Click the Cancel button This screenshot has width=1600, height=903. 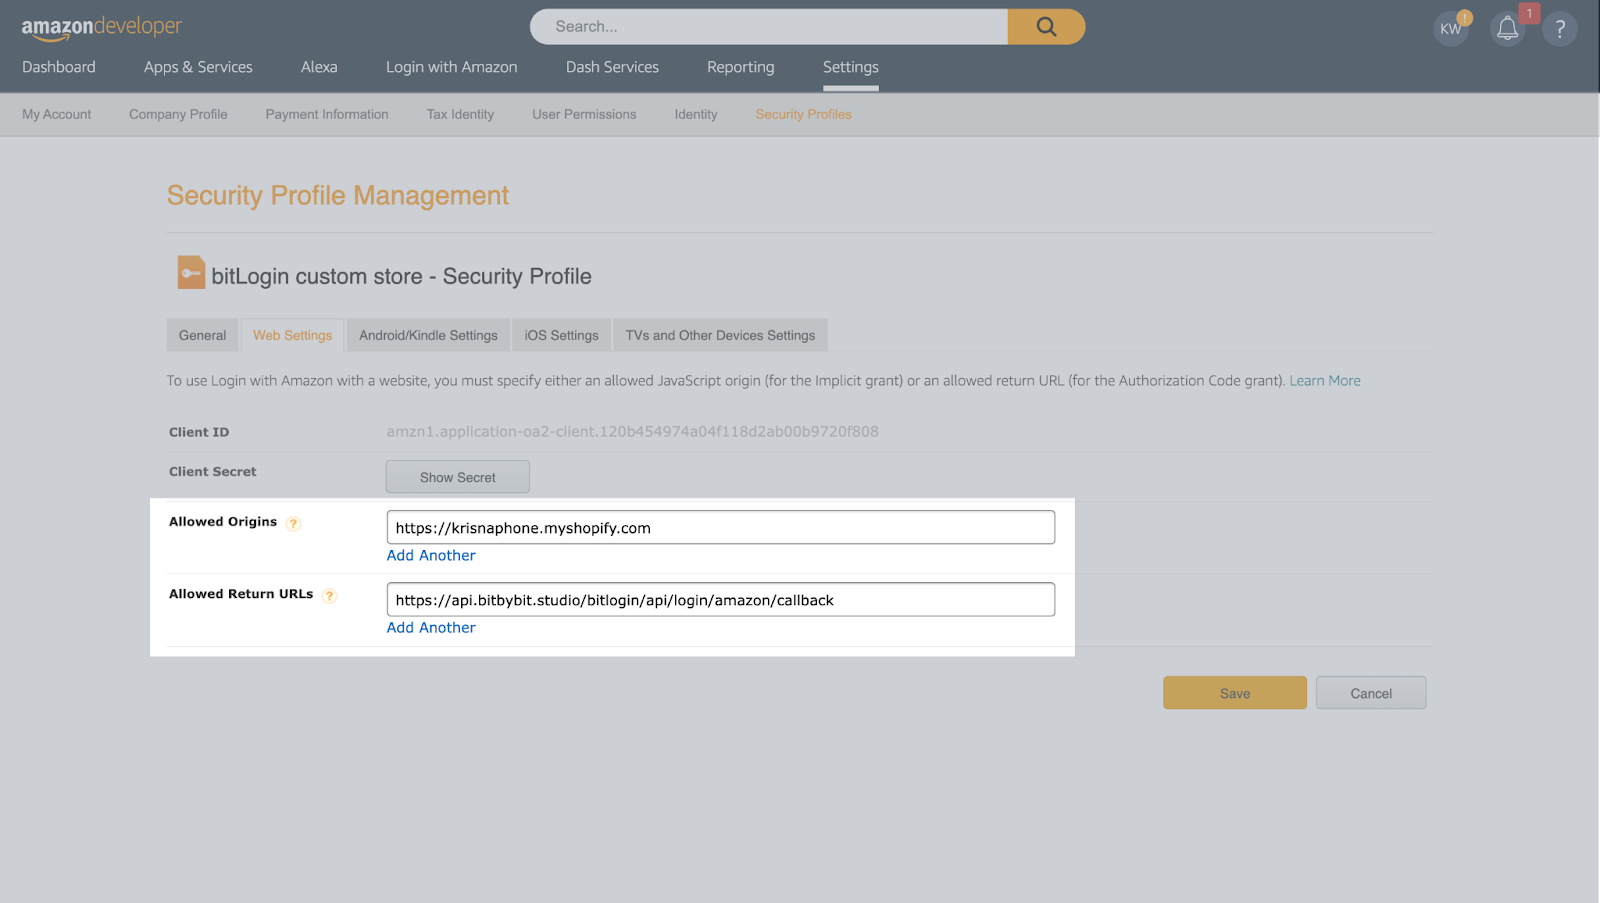1371,693
